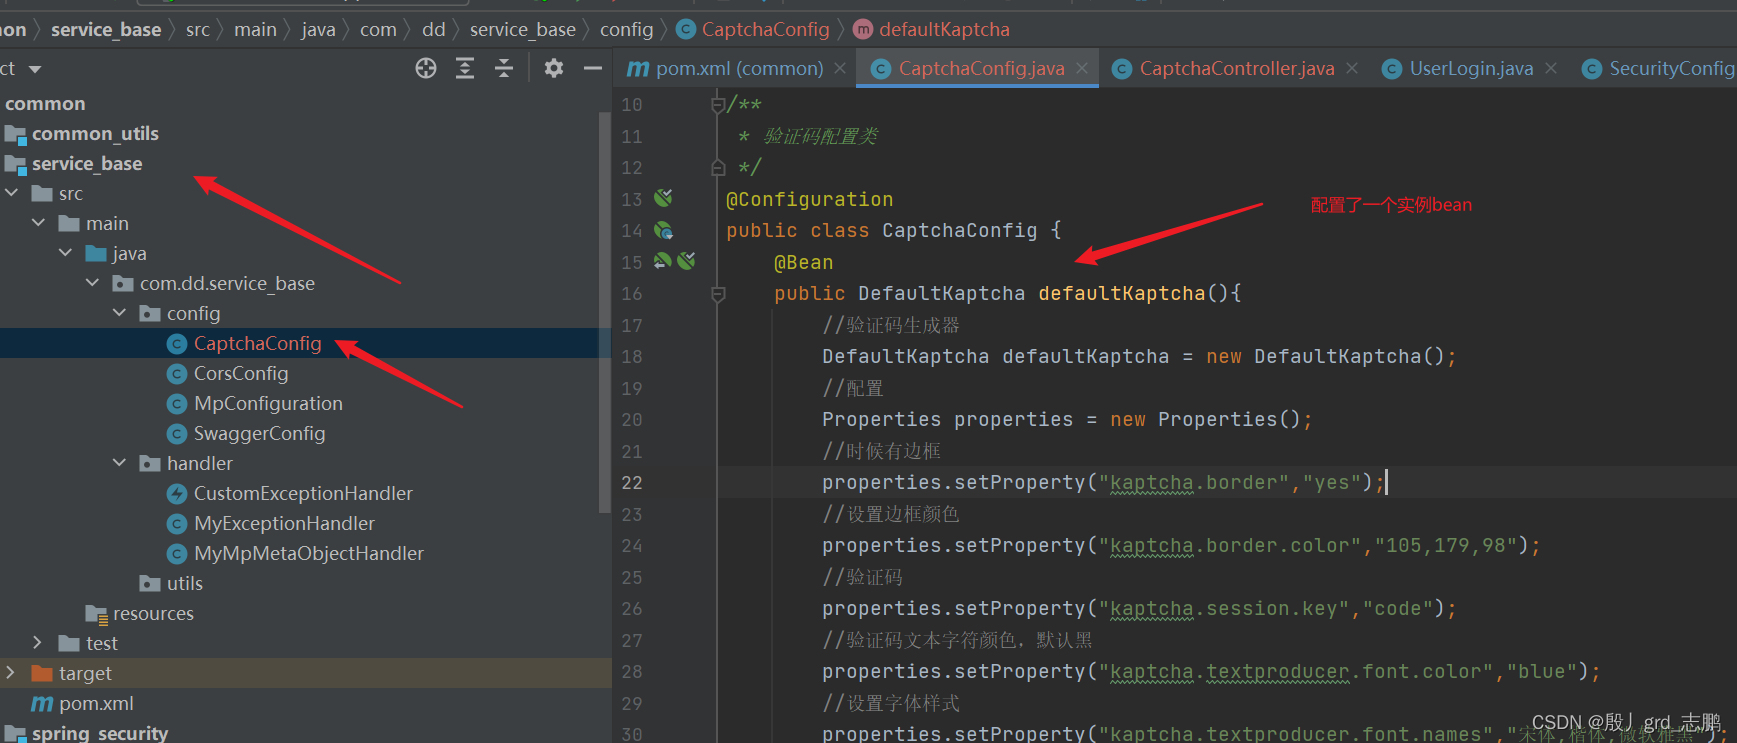Close the pom.xml (common) tab
This screenshot has height=743, width=1737.
[x=840, y=68]
